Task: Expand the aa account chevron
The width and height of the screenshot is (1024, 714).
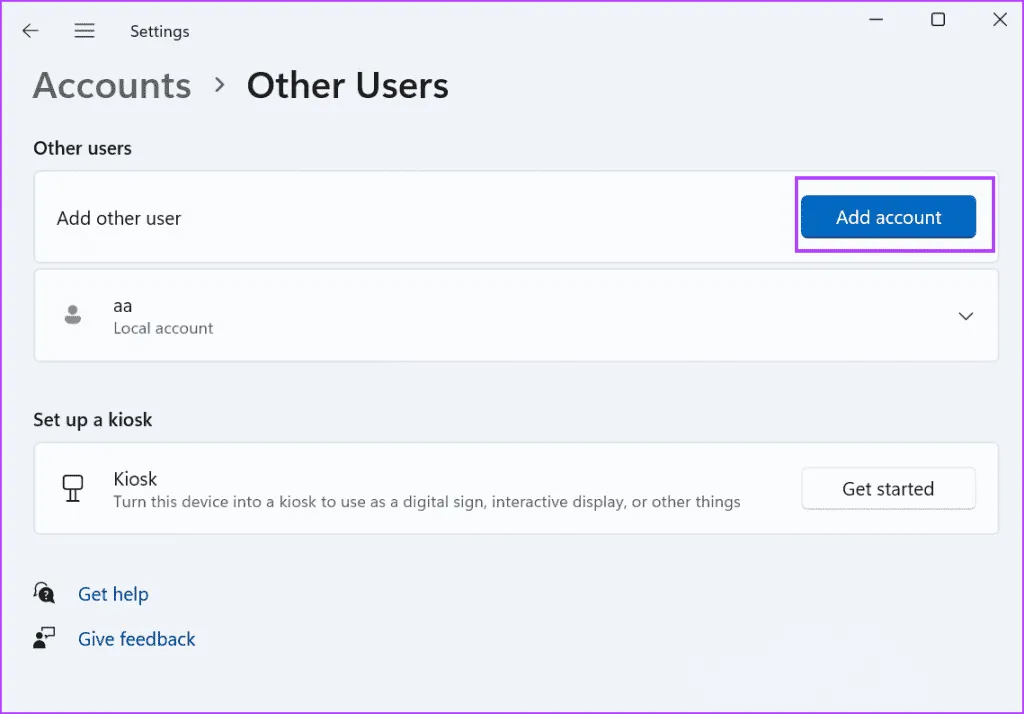Action: tap(965, 316)
